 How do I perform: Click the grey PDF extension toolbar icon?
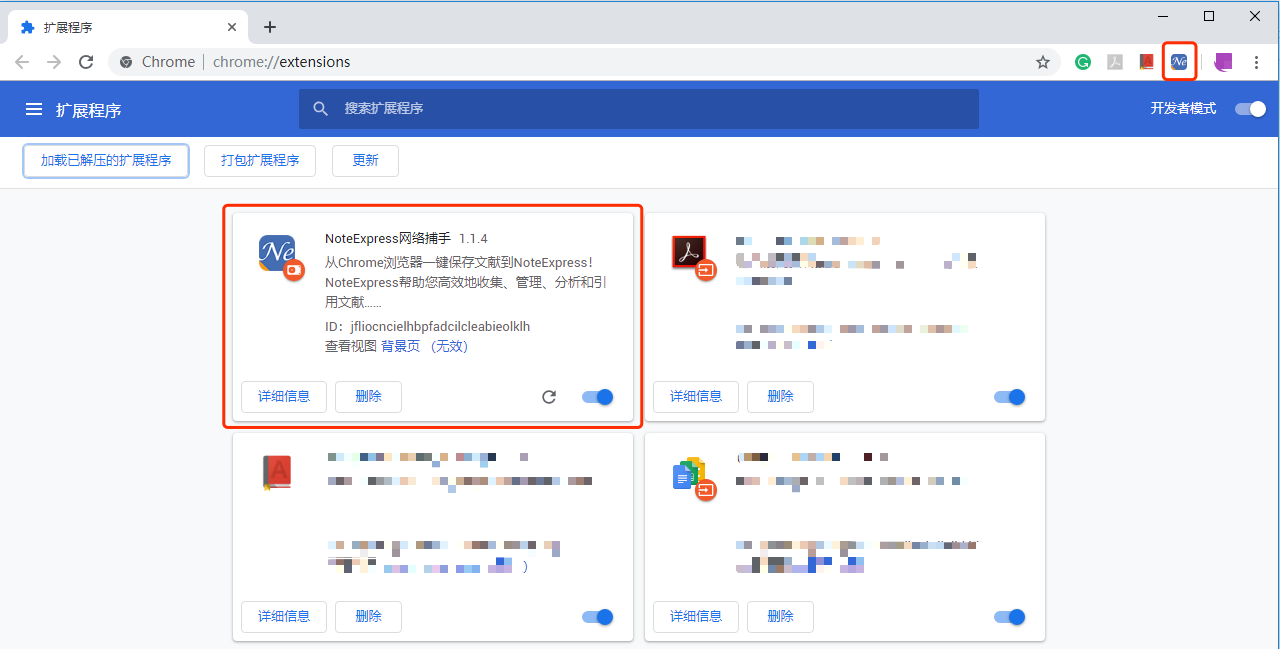(x=1115, y=62)
